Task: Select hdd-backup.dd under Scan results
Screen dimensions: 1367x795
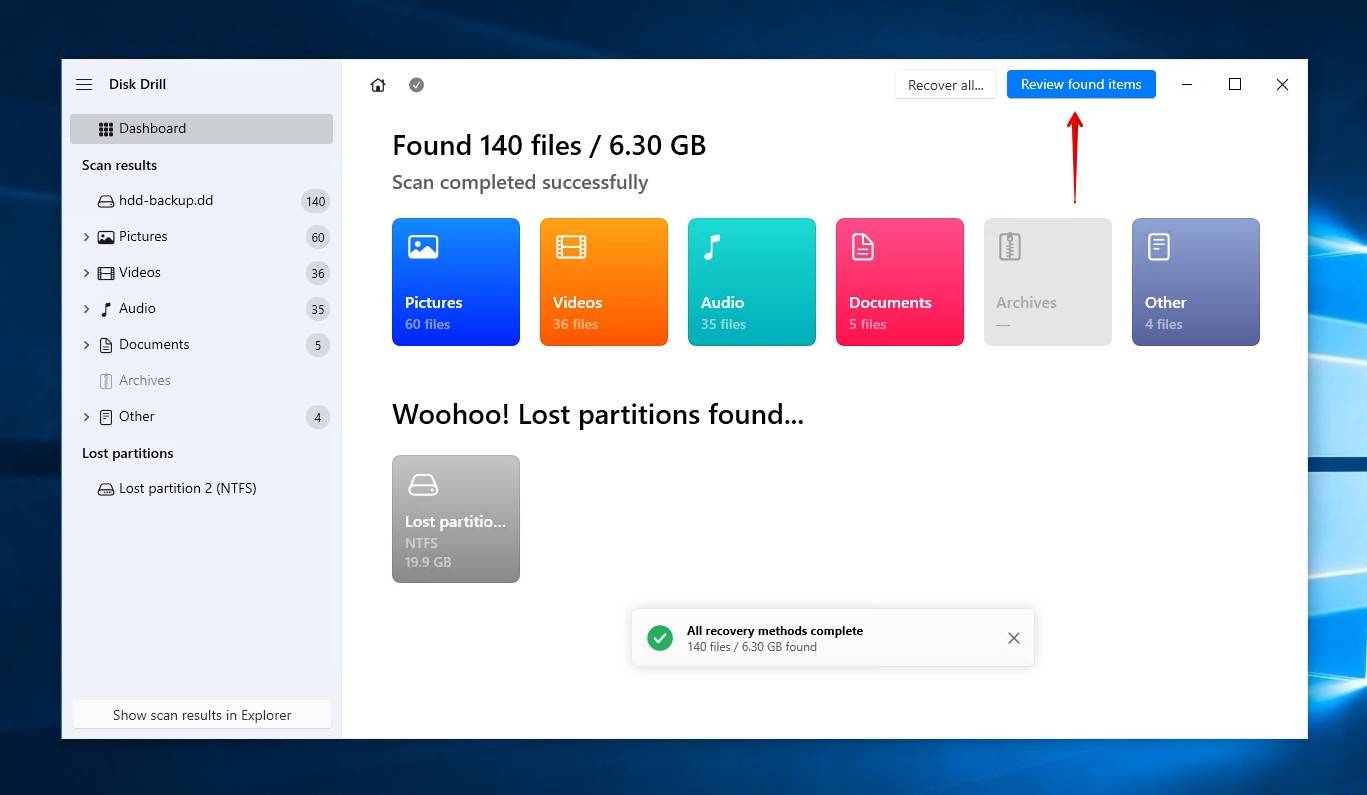Action: click(x=166, y=201)
